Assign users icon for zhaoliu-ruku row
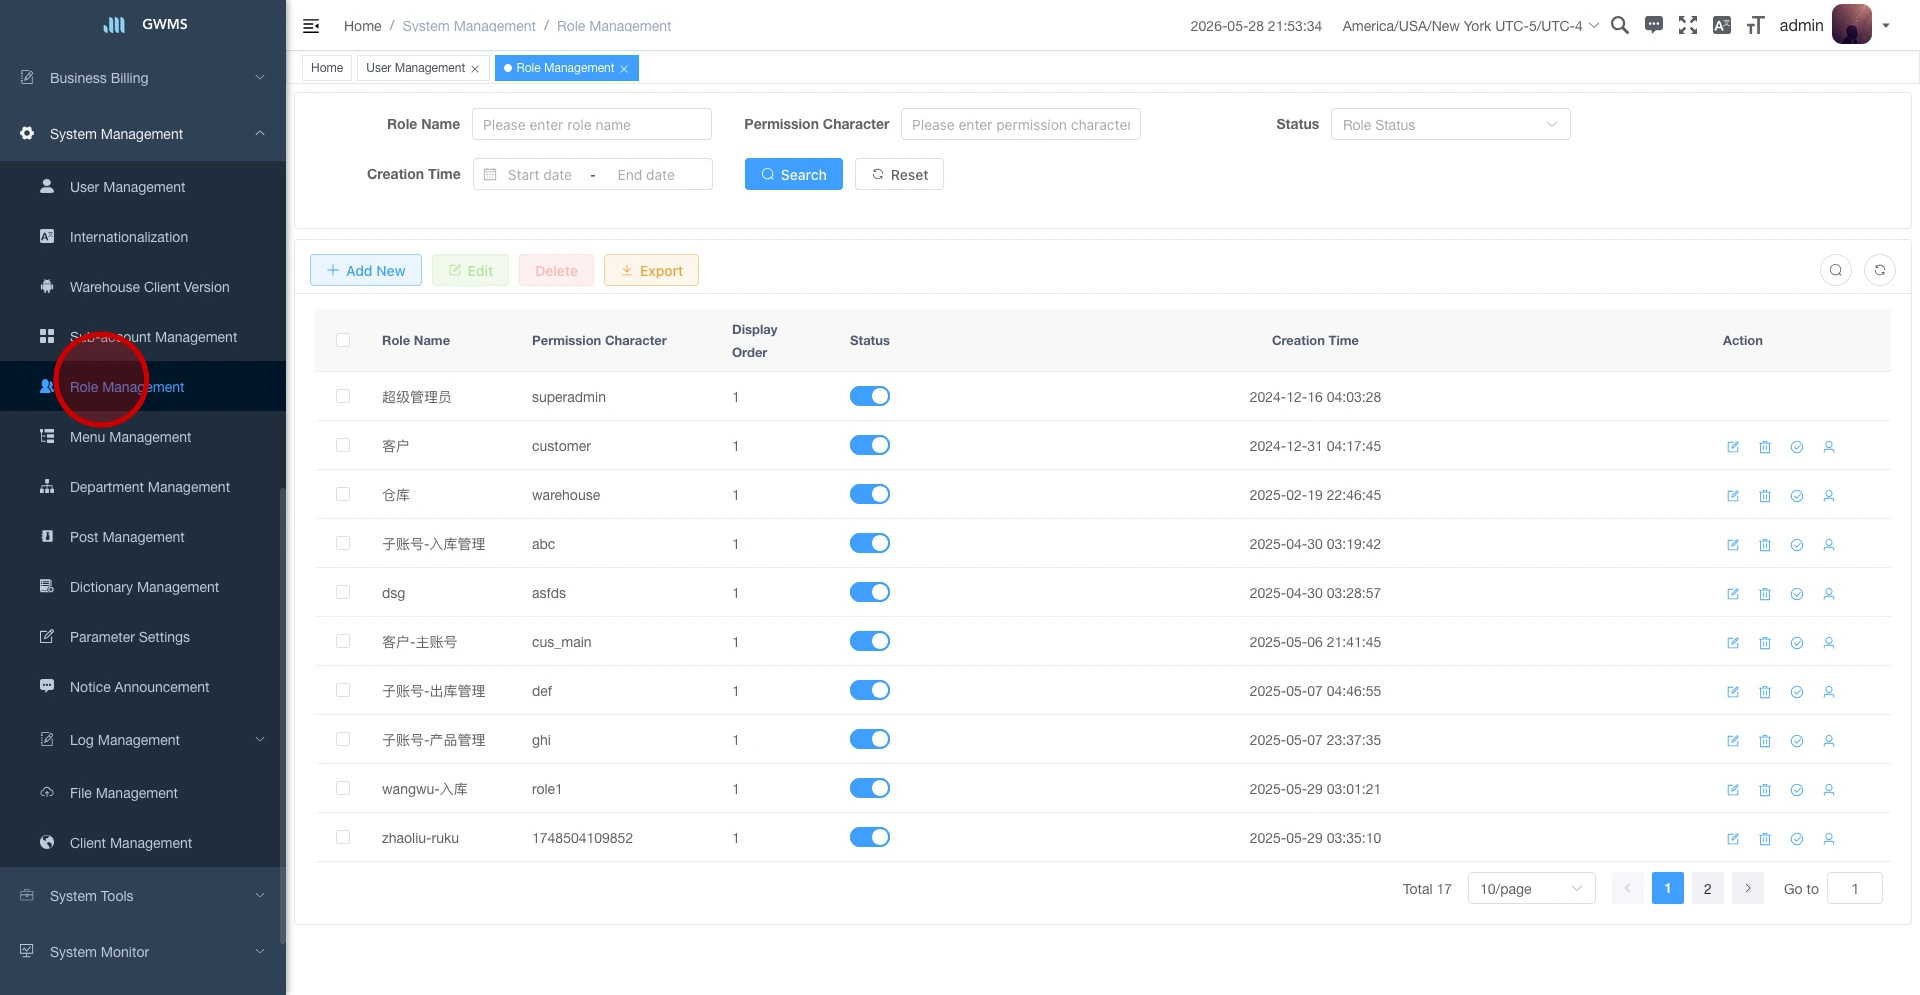 coord(1829,839)
